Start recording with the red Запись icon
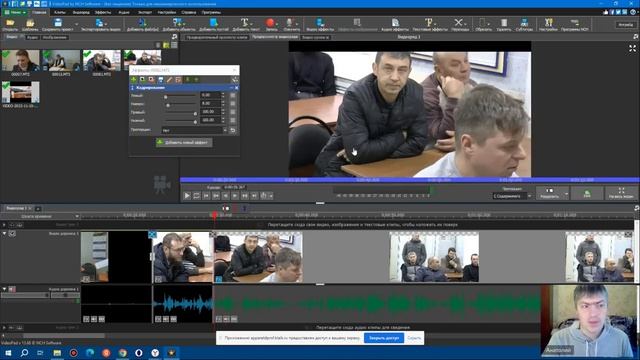The height and width of the screenshot is (360, 640). [270, 24]
